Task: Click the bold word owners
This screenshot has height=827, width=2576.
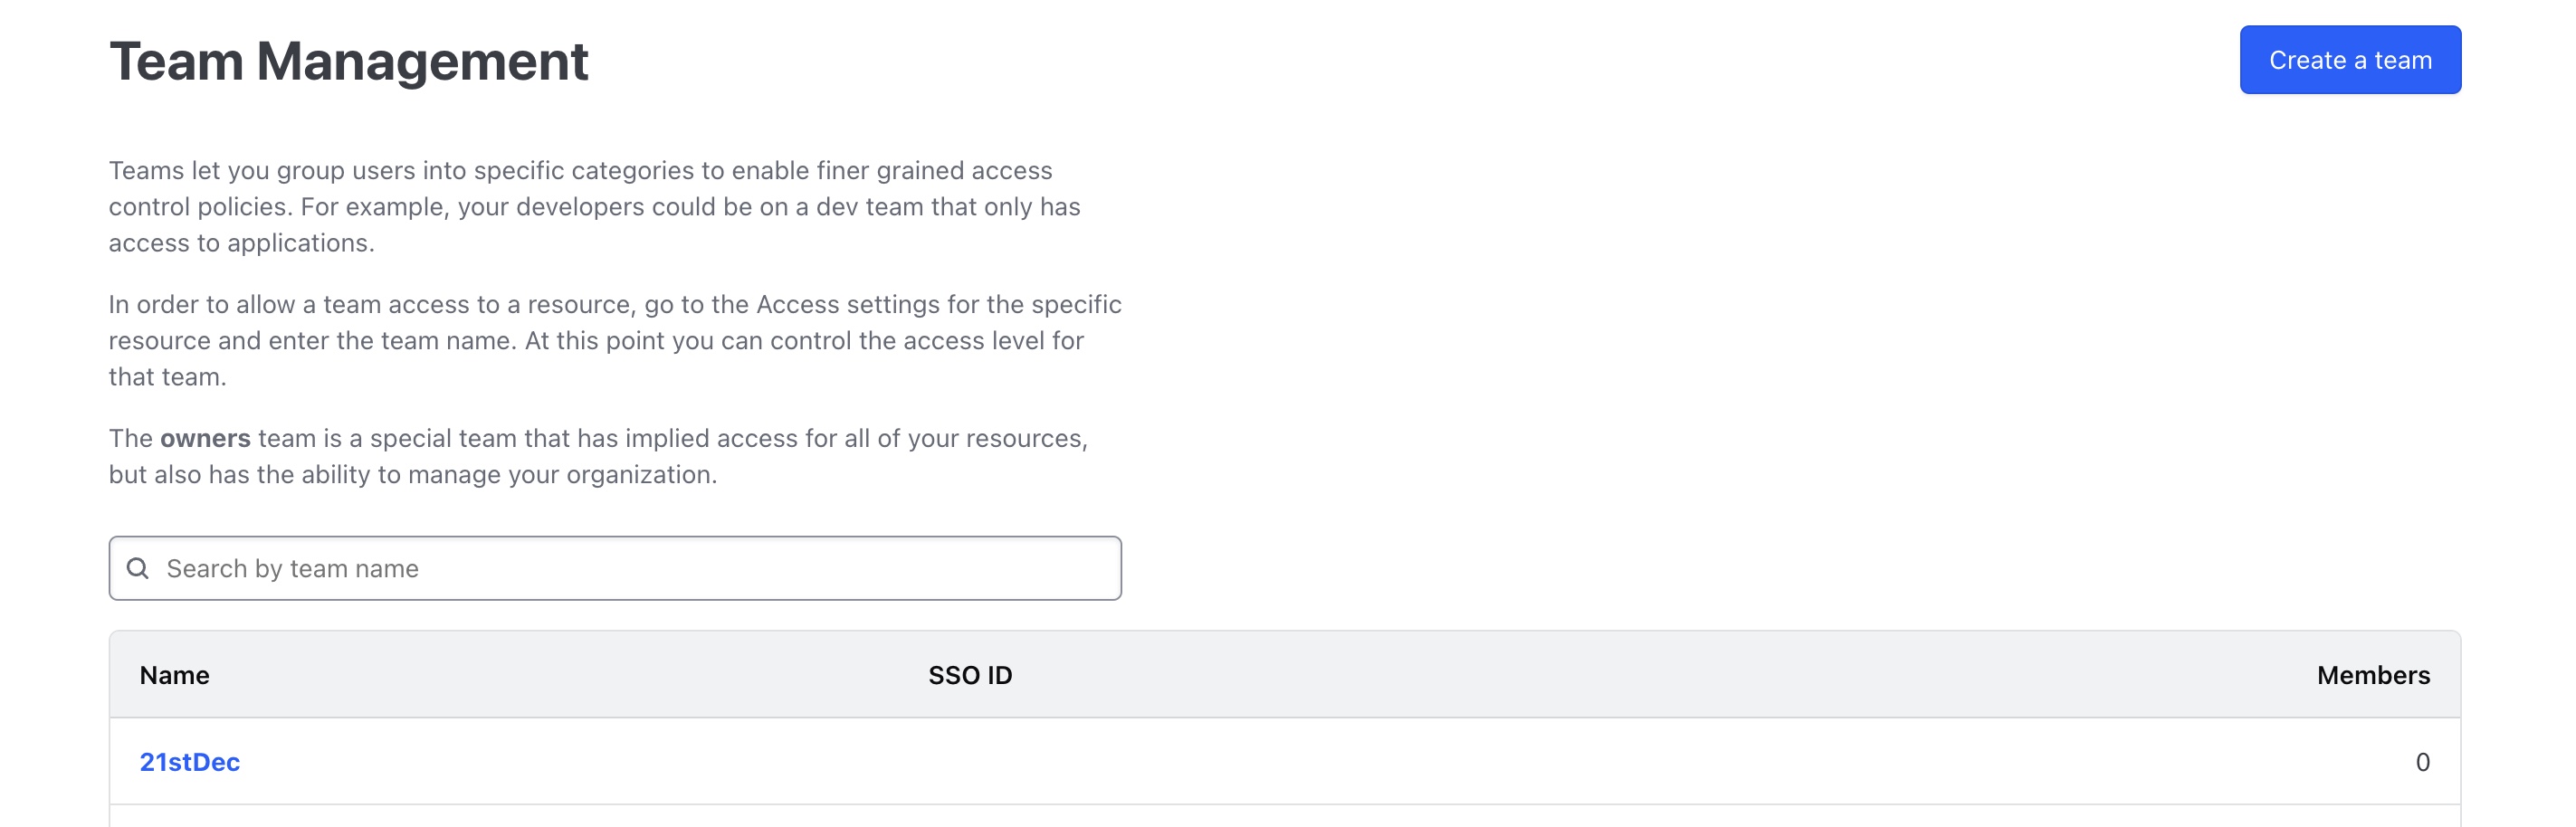Action: click(205, 438)
